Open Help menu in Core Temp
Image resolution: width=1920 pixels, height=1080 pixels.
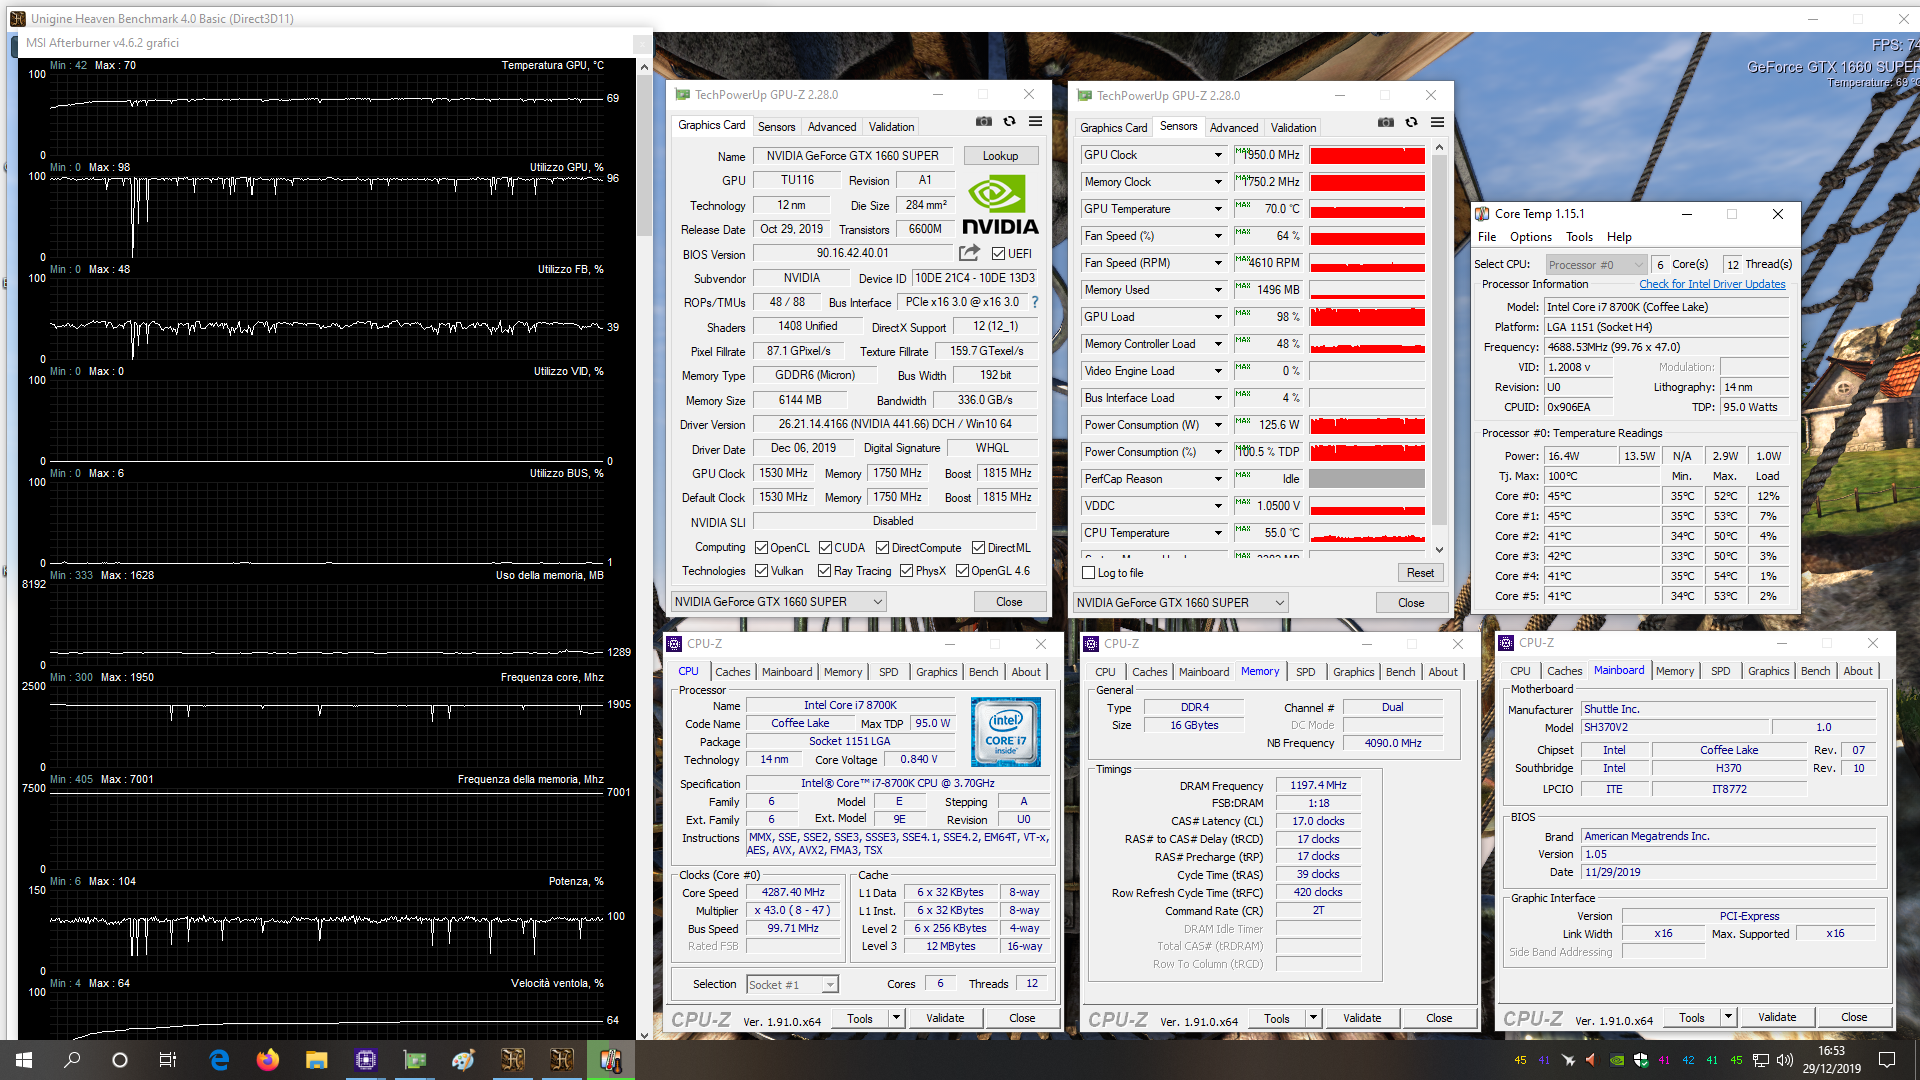(x=1619, y=237)
